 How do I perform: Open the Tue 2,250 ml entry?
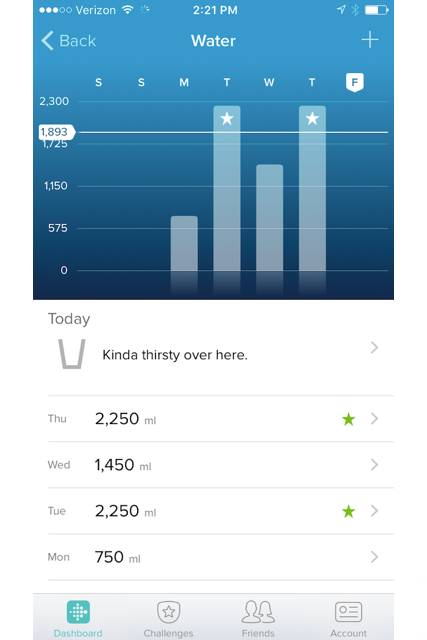(221, 511)
